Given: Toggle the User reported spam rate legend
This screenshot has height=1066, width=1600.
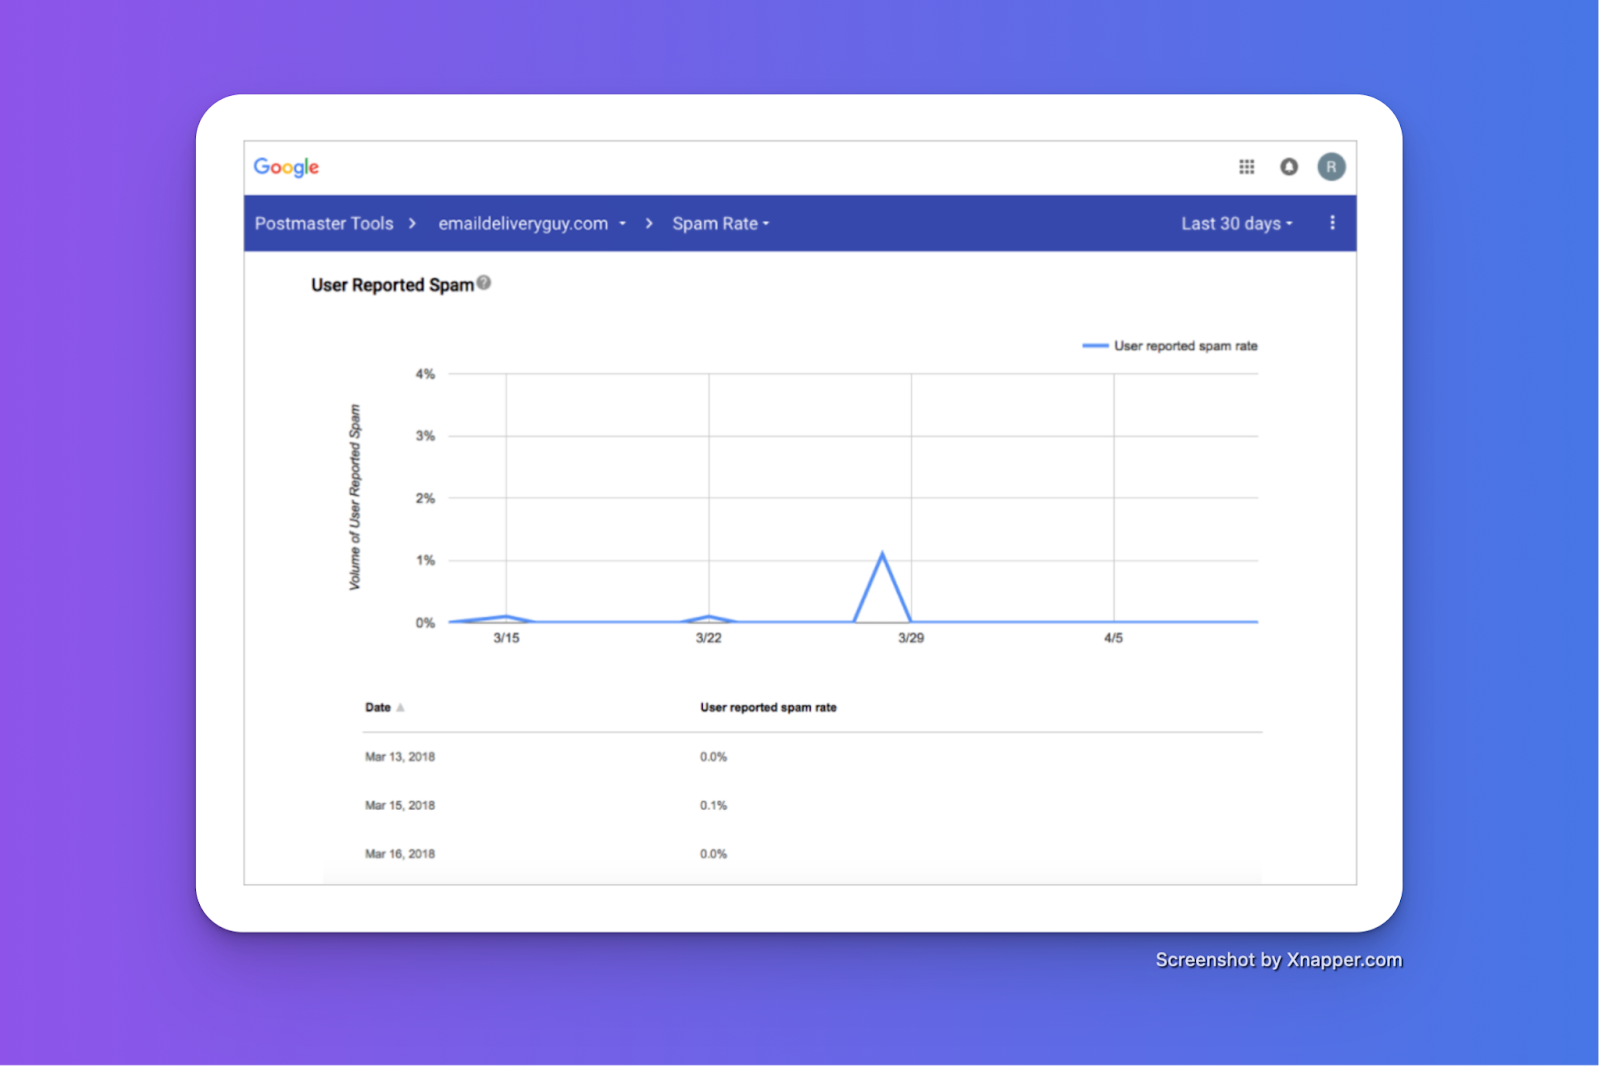Looking at the screenshot, I should click(1170, 346).
